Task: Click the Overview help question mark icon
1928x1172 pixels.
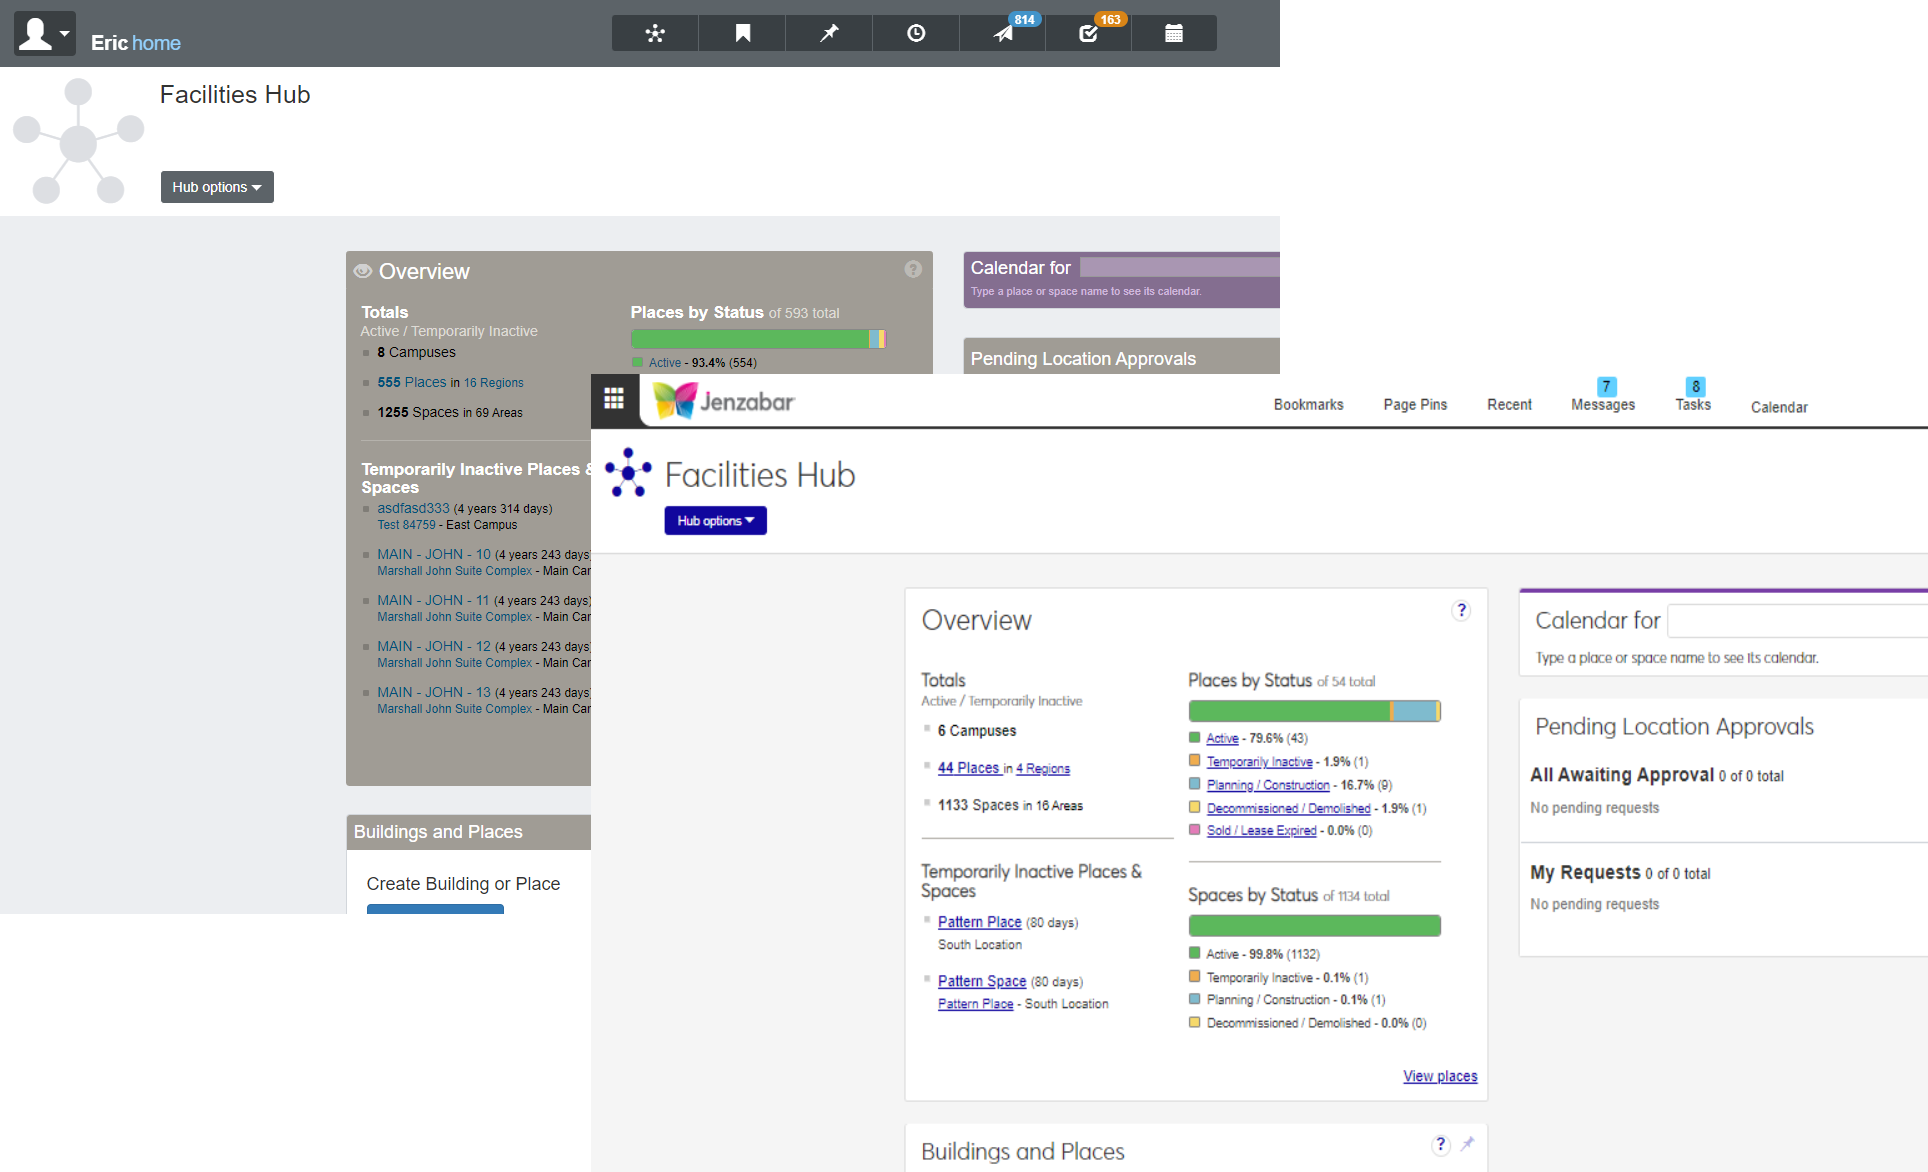Action: pyautogui.click(x=1461, y=611)
